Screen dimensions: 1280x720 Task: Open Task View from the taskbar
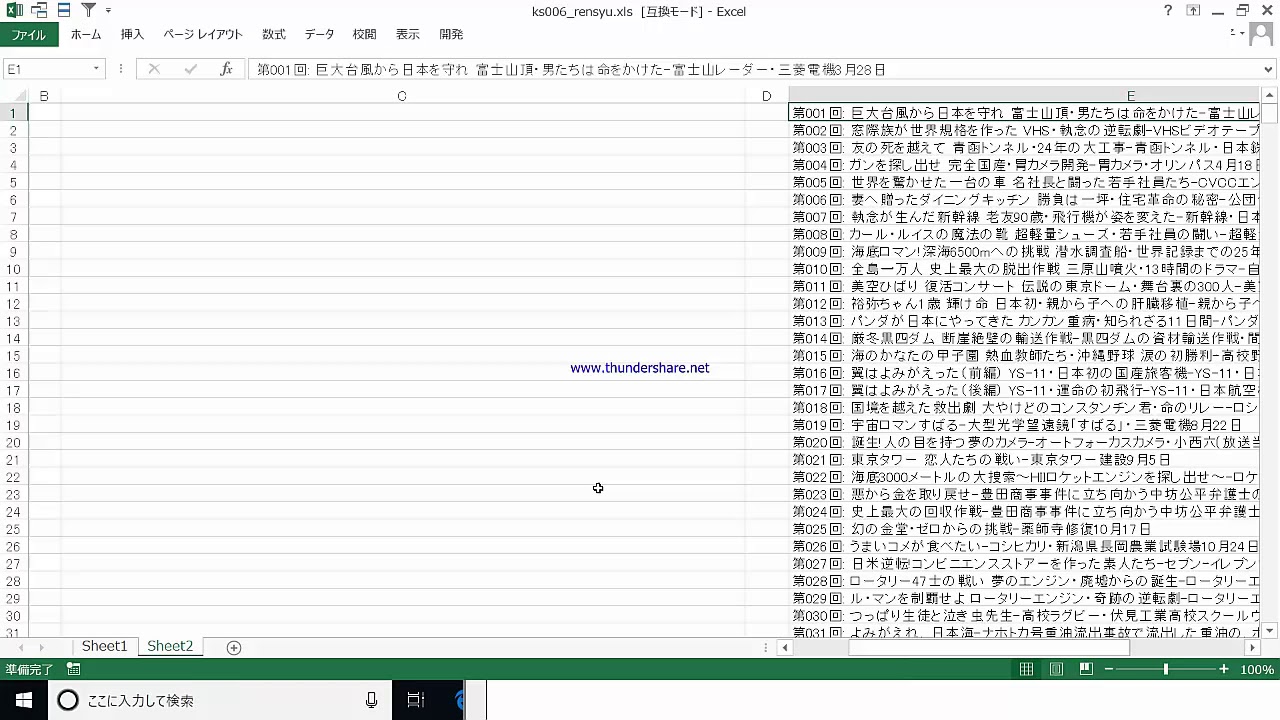pyautogui.click(x=415, y=700)
